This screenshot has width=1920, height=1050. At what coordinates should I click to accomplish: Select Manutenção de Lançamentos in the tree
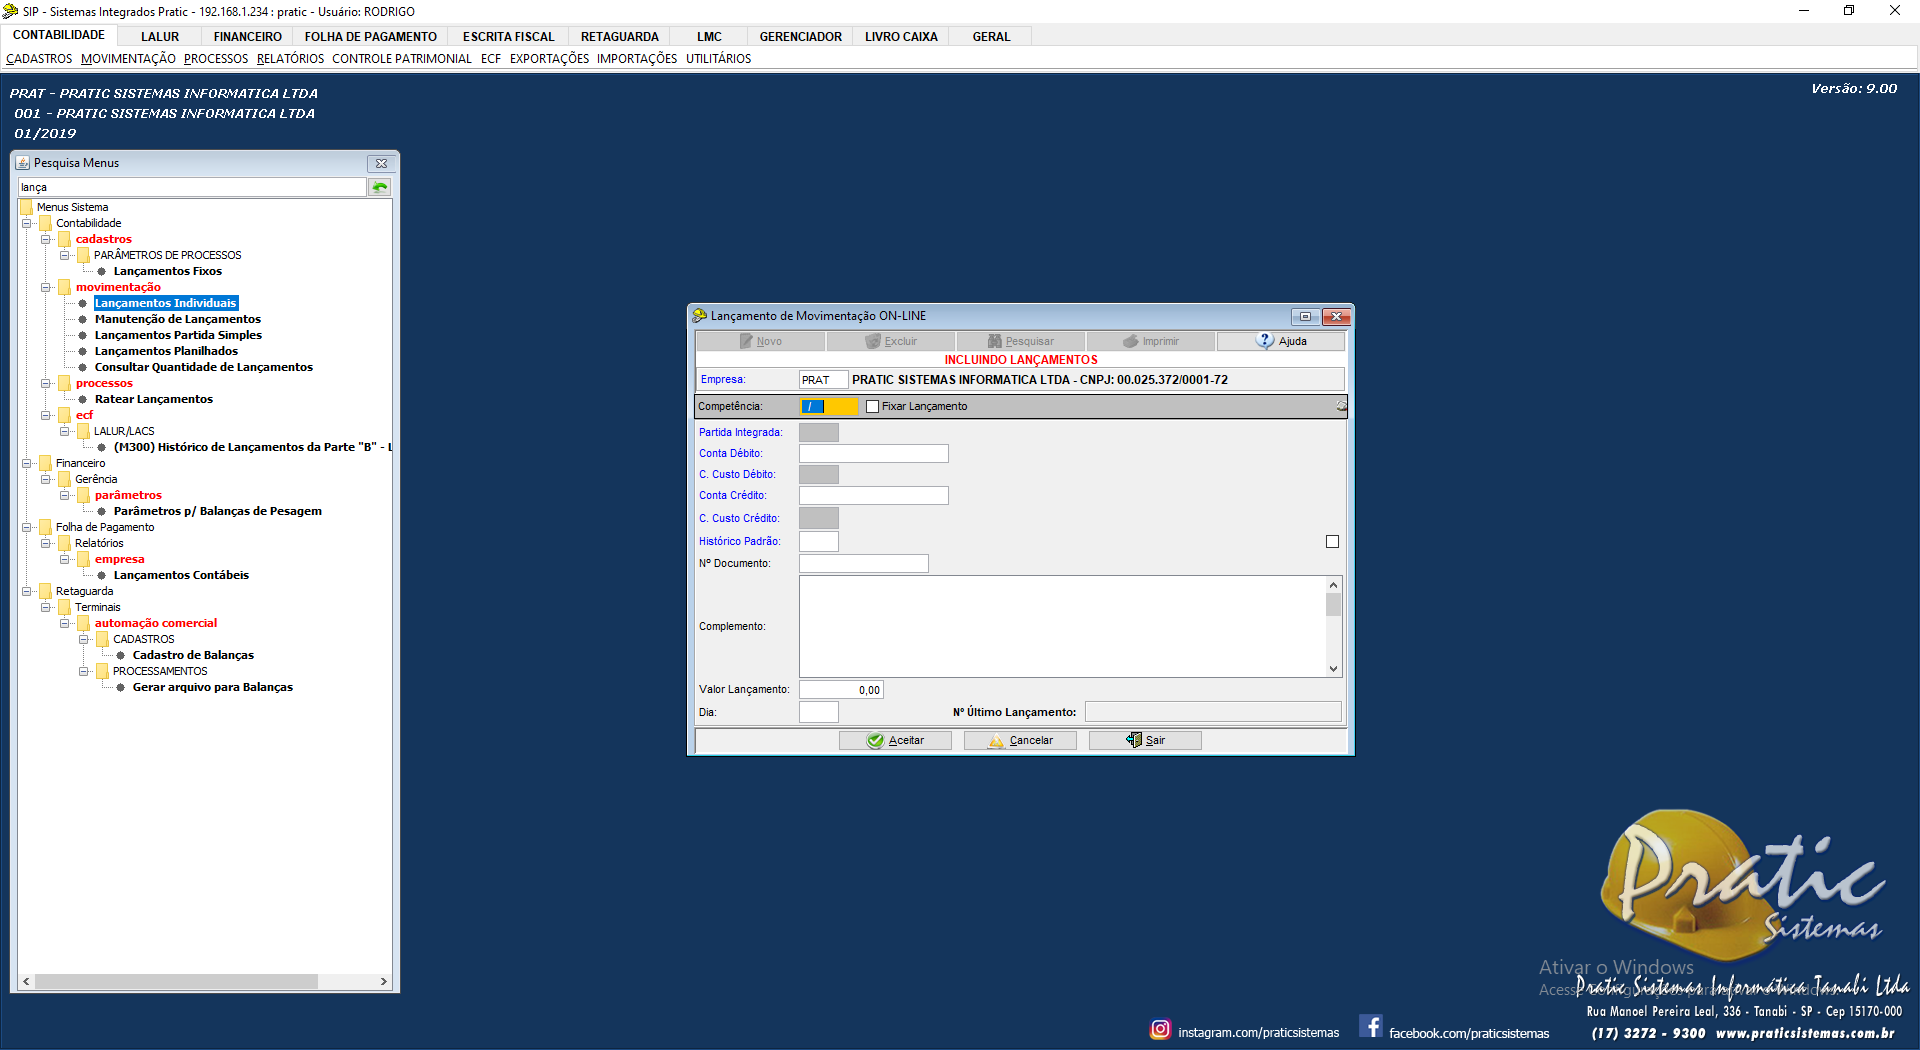coord(177,319)
